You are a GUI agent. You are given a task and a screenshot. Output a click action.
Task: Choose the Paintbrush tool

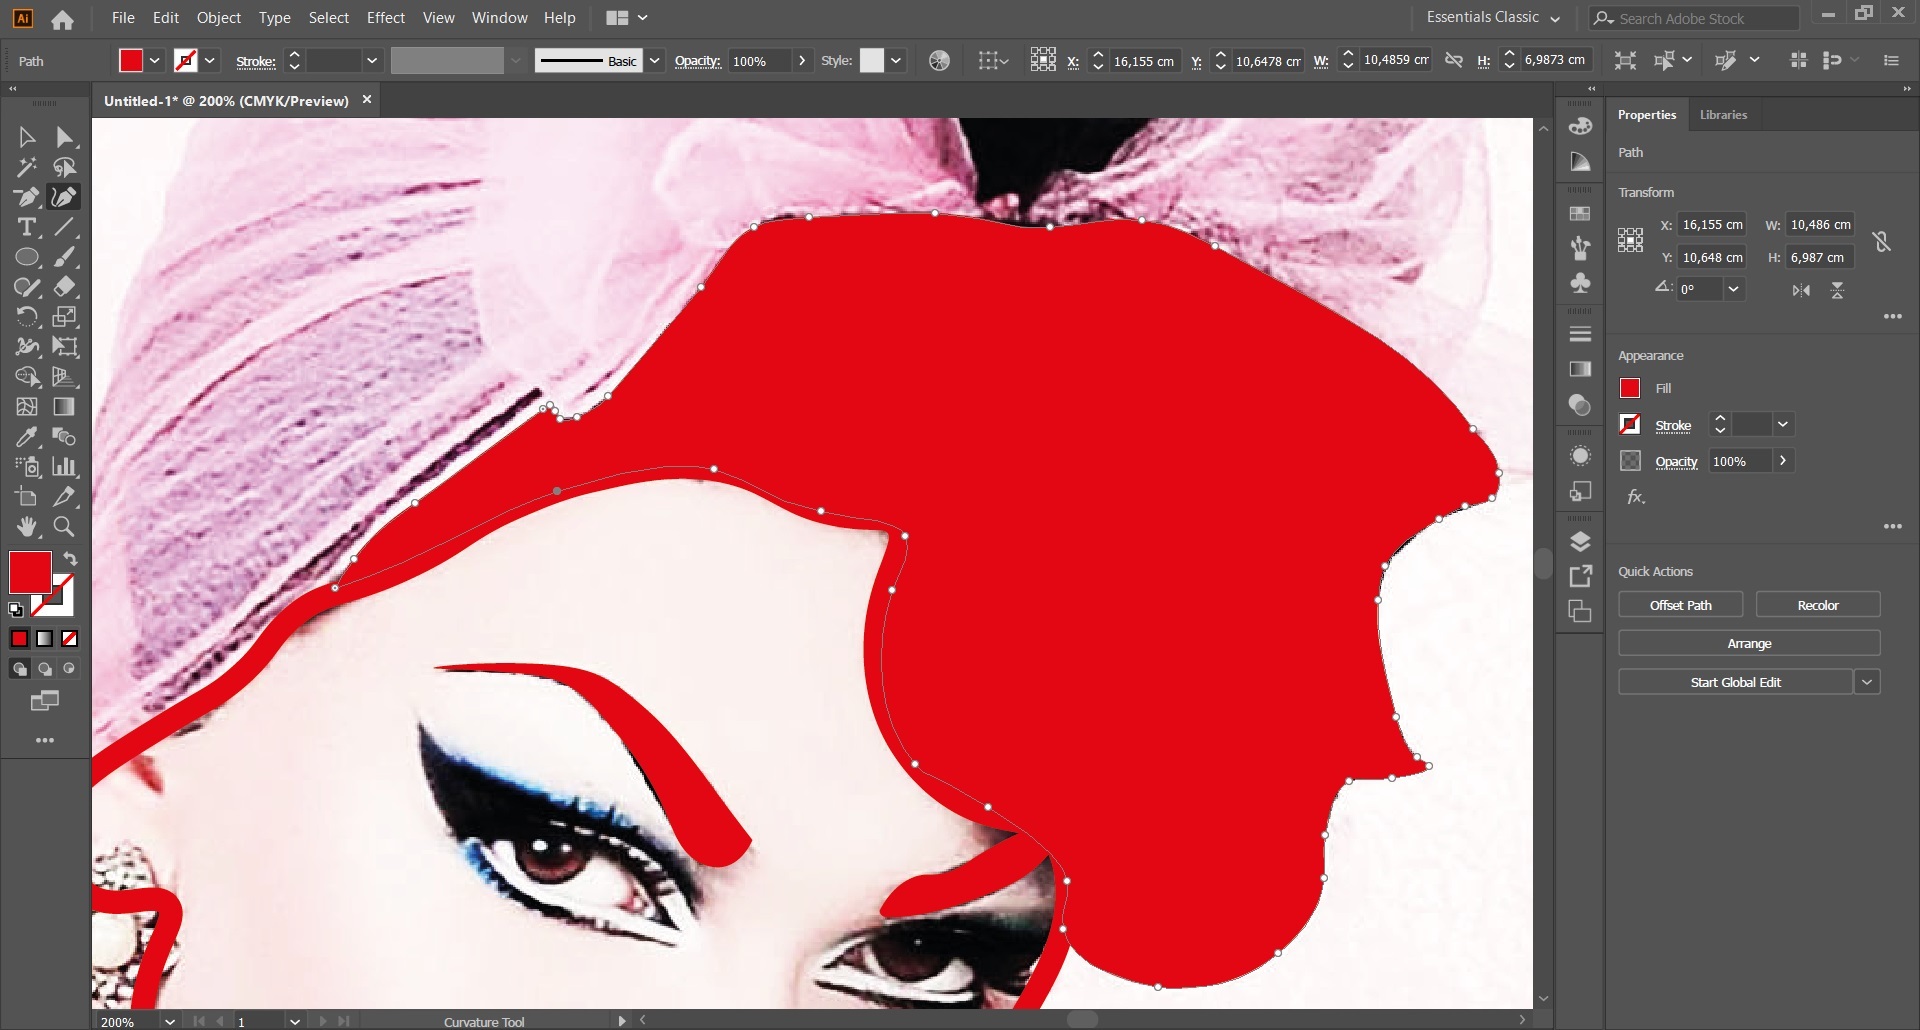pyautogui.click(x=65, y=257)
